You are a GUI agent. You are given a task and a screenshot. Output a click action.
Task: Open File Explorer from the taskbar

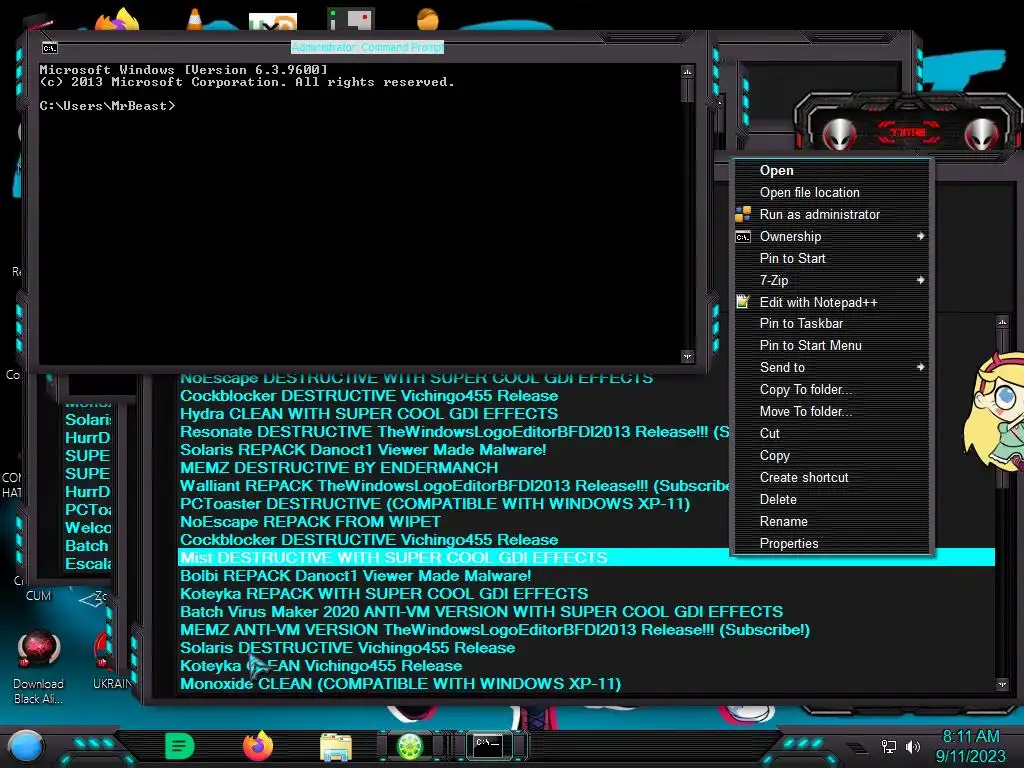(x=336, y=747)
